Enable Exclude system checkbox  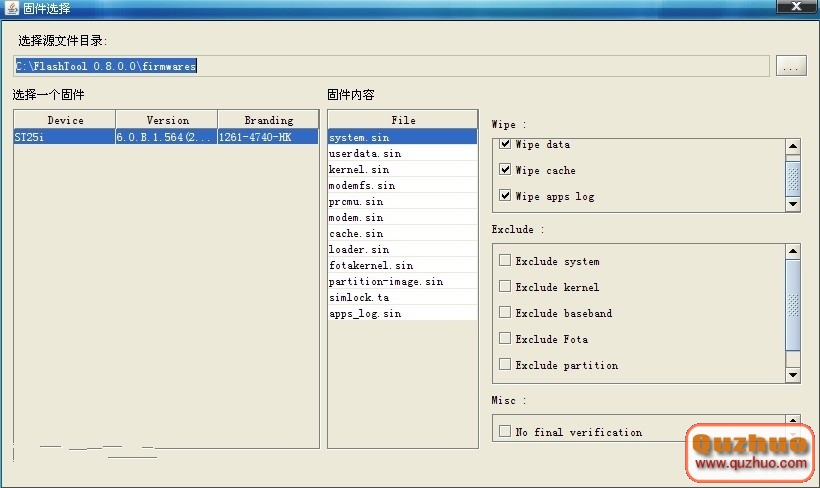click(x=505, y=261)
